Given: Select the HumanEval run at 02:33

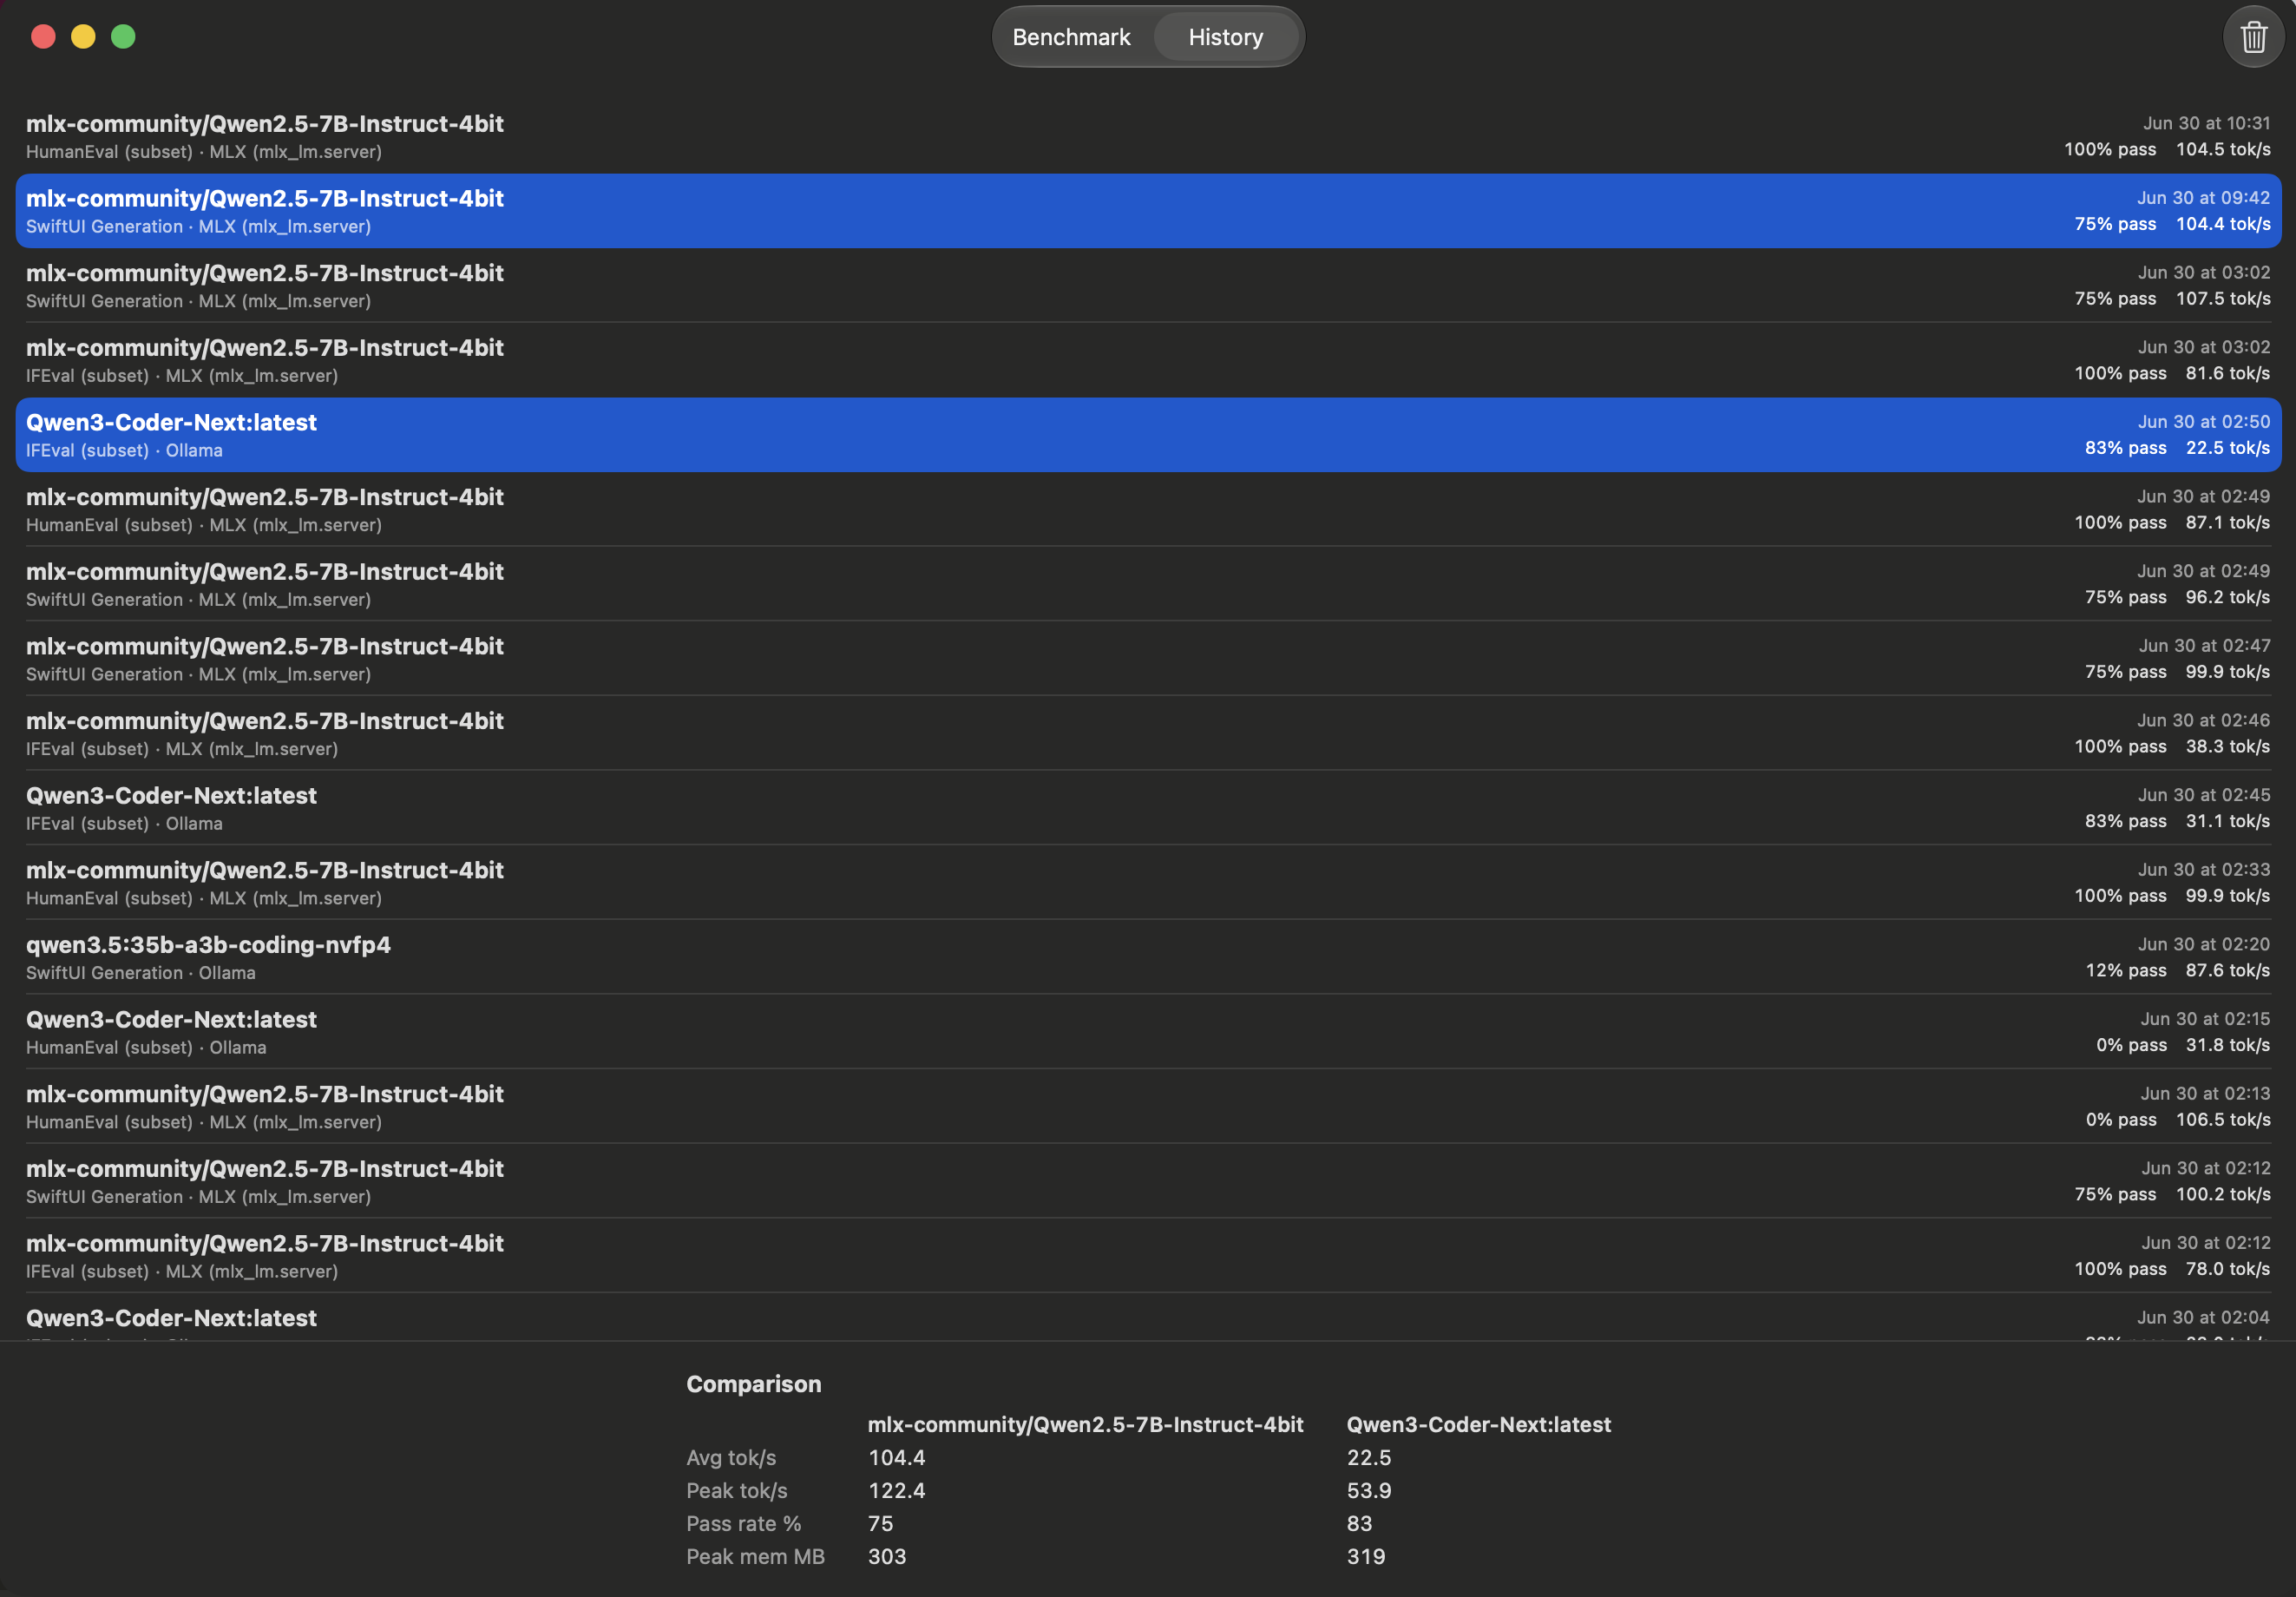Looking at the screenshot, I should [x=1148, y=883].
